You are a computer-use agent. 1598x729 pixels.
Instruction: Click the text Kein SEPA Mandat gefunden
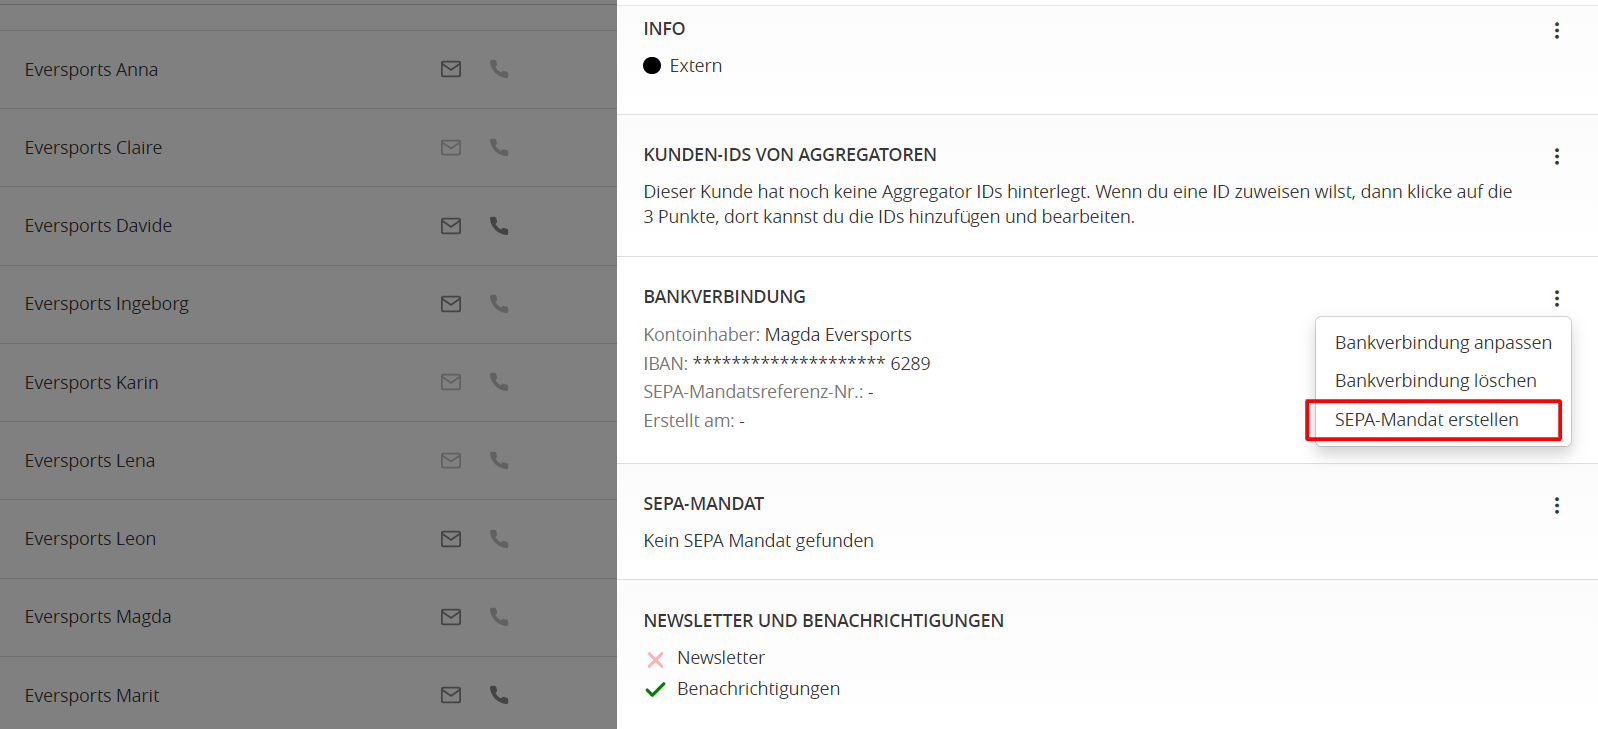(x=759, y=541)
